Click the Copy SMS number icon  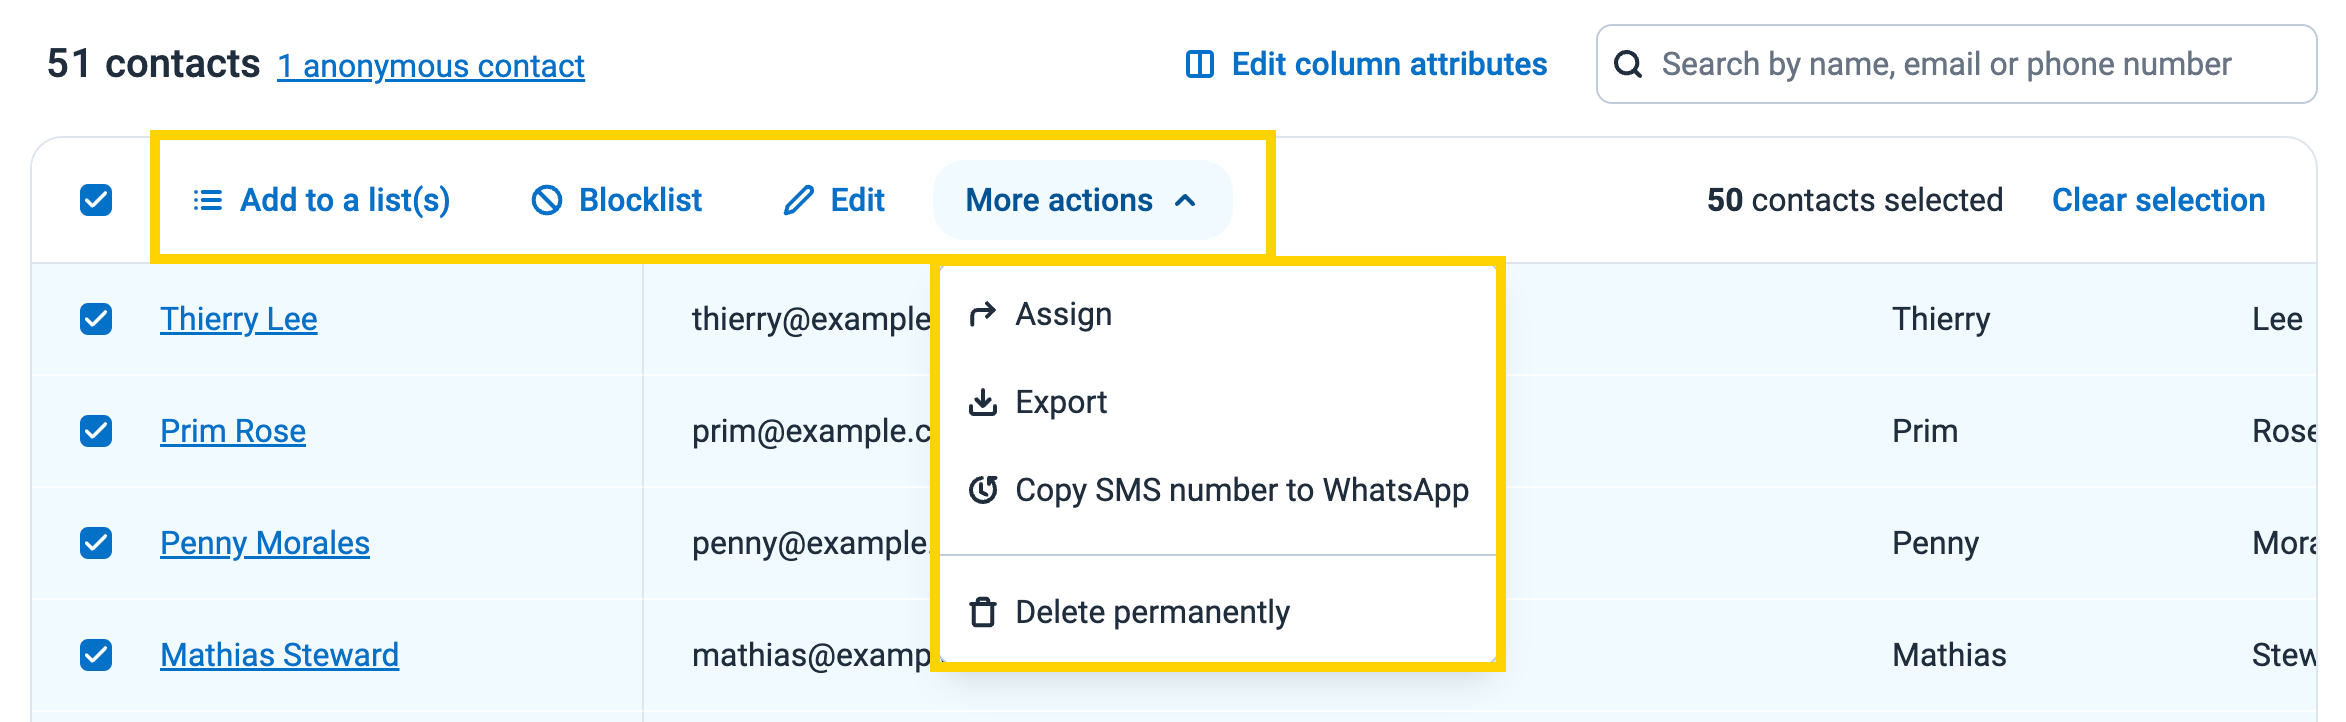(983, 490)
